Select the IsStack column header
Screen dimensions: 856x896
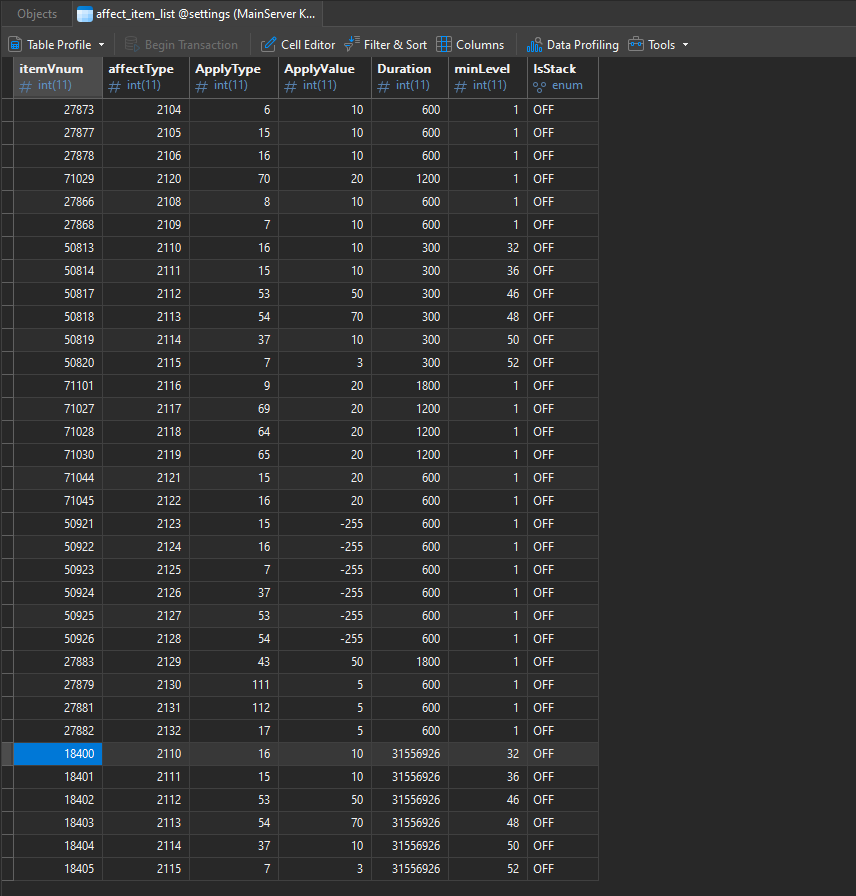[x=563, y=78]
